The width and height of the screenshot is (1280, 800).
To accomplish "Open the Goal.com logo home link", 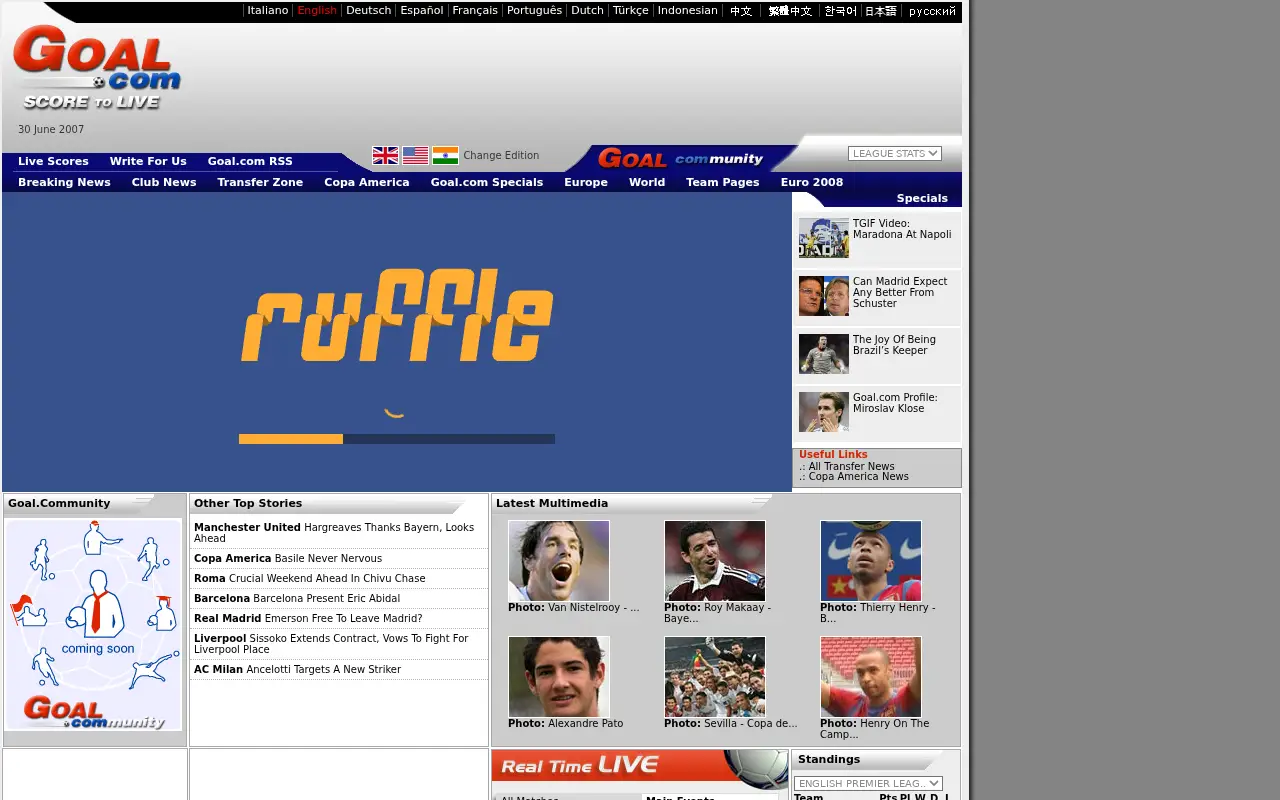I will point(97,68).
